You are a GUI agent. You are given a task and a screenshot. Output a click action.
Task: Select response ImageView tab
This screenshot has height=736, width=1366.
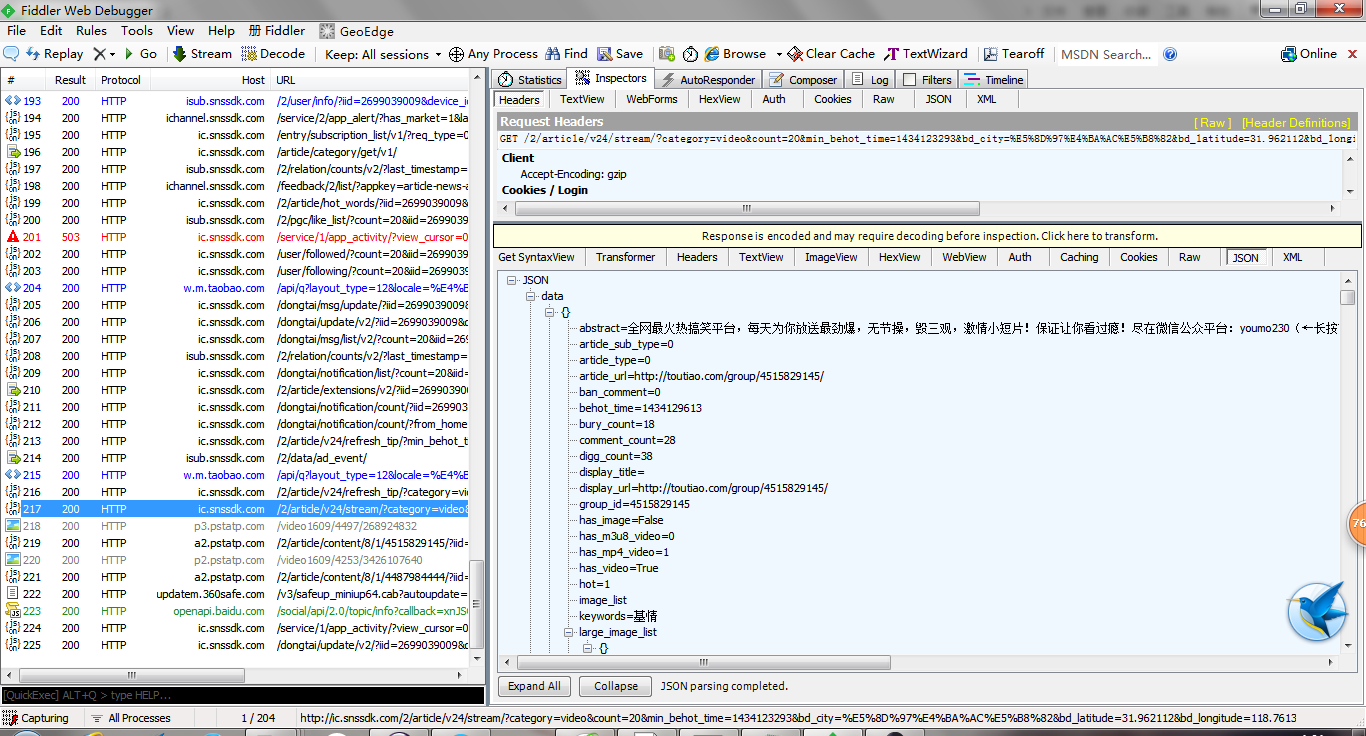pyautogui.click(x=832, y=257)
